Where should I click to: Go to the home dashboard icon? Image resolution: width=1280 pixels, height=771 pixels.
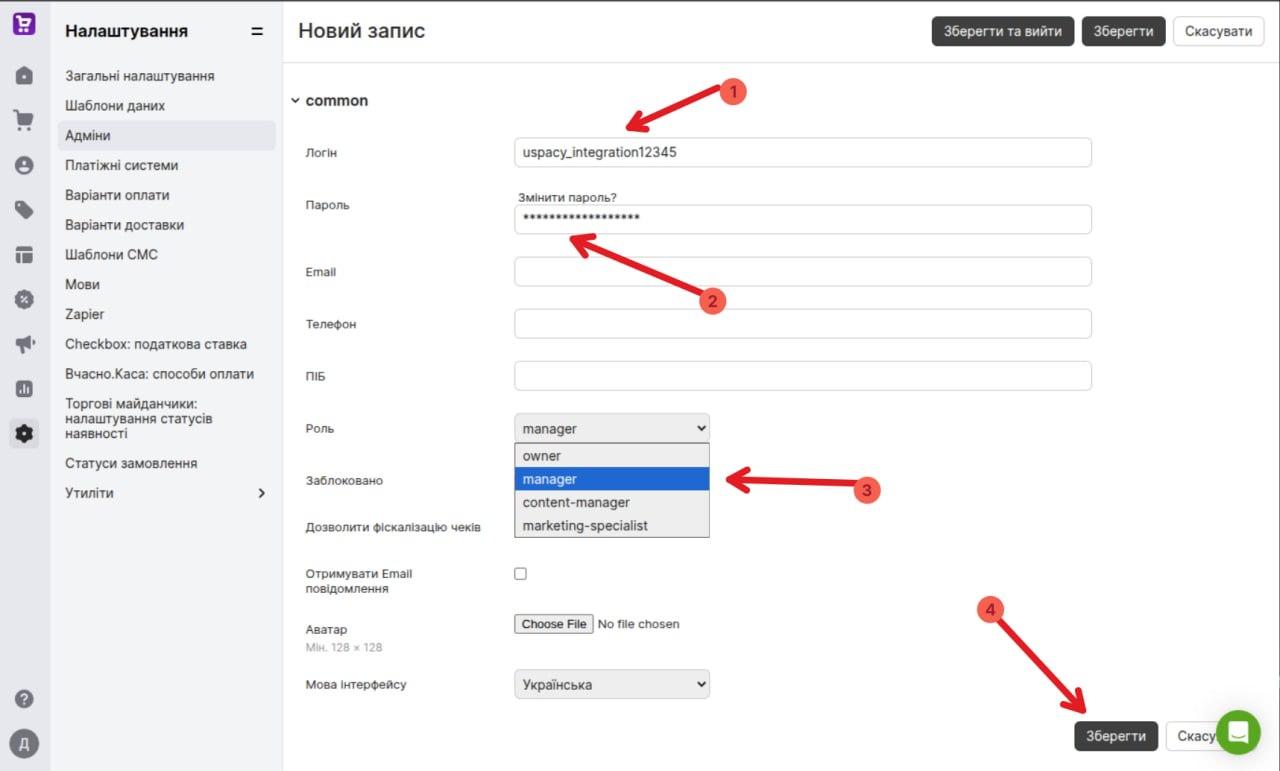[24, 76]
